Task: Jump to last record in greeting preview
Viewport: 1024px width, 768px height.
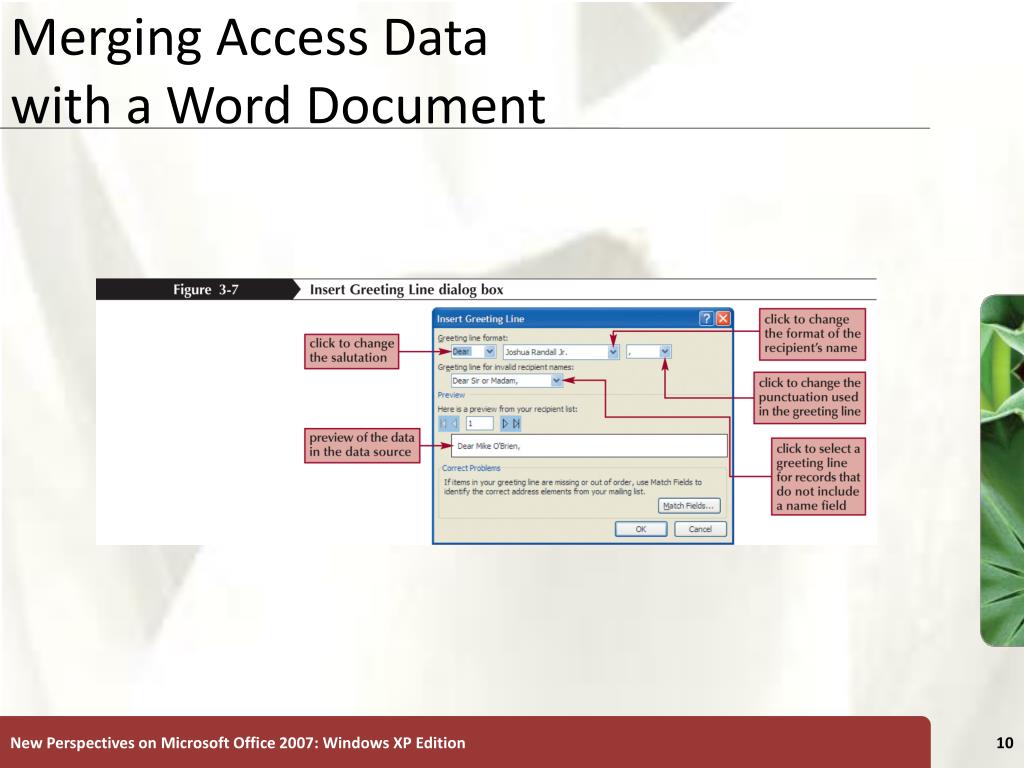Action: tap(516, 424)
